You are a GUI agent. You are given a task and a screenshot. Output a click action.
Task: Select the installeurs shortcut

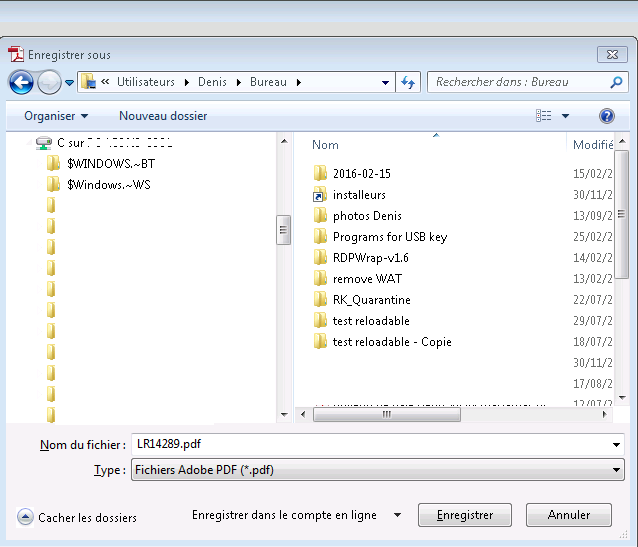coord(349,195)
